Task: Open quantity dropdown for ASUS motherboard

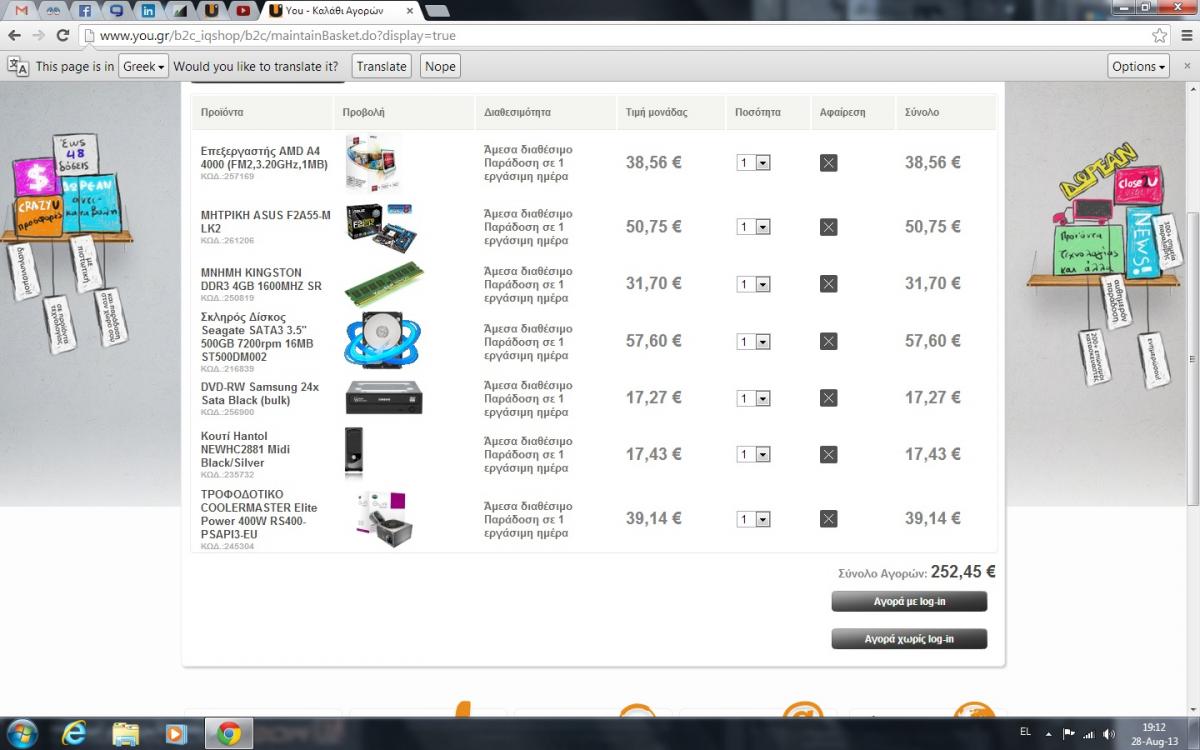Action: point(753,227)
